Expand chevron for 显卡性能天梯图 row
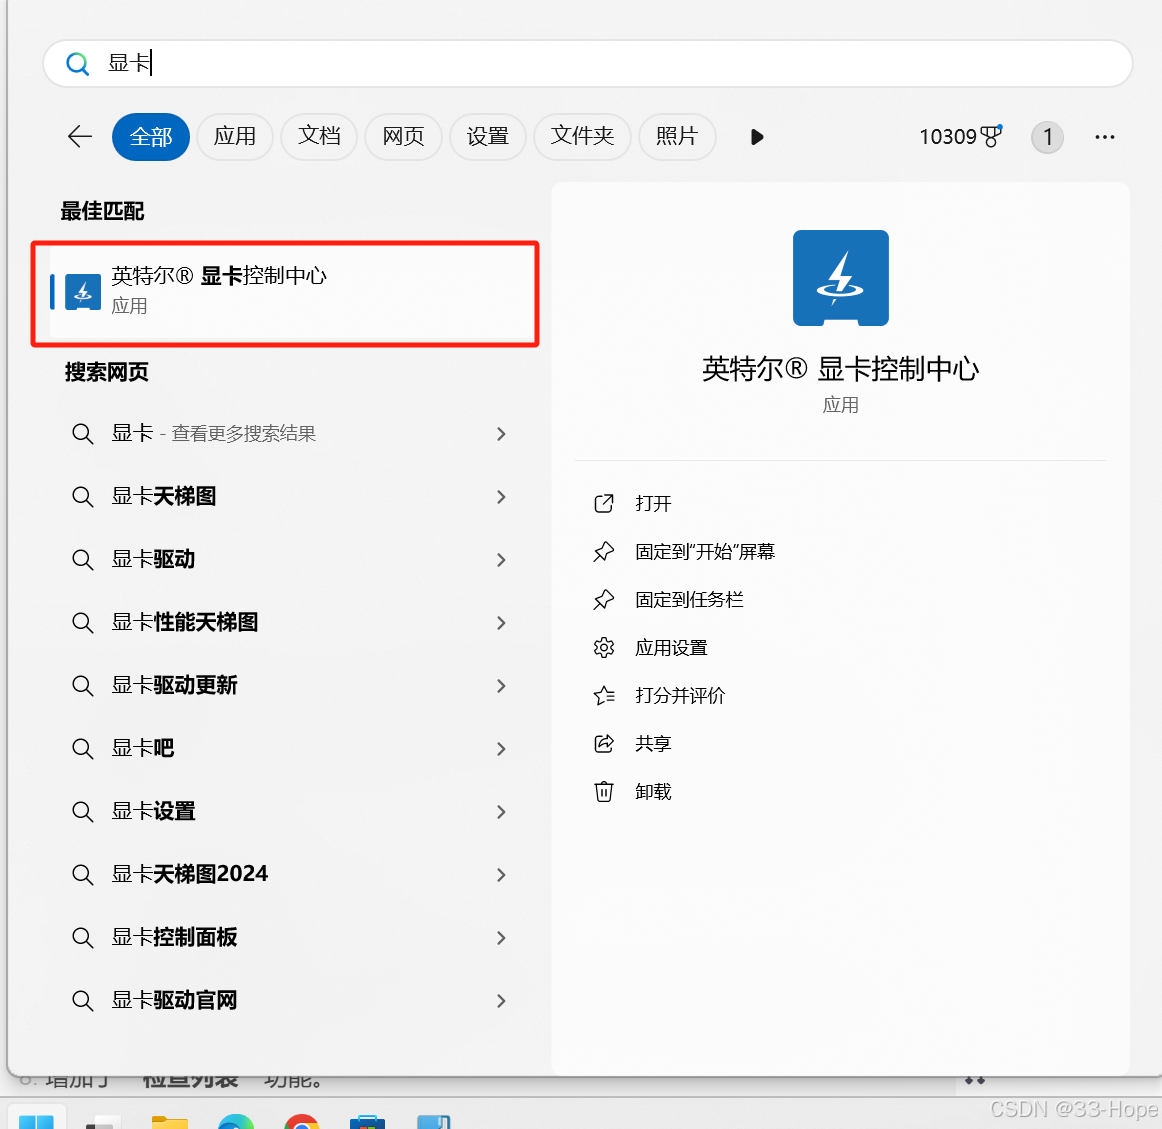 [x=502, y=623]
